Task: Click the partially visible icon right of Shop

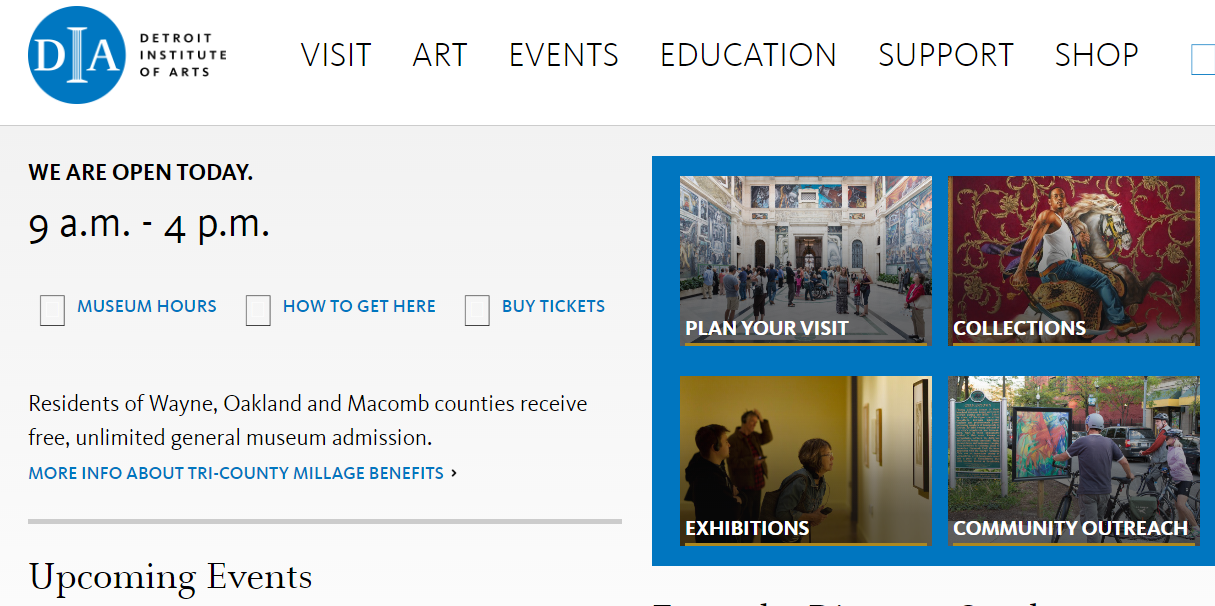Action: pyautogui.click(x=1203, y=60)
